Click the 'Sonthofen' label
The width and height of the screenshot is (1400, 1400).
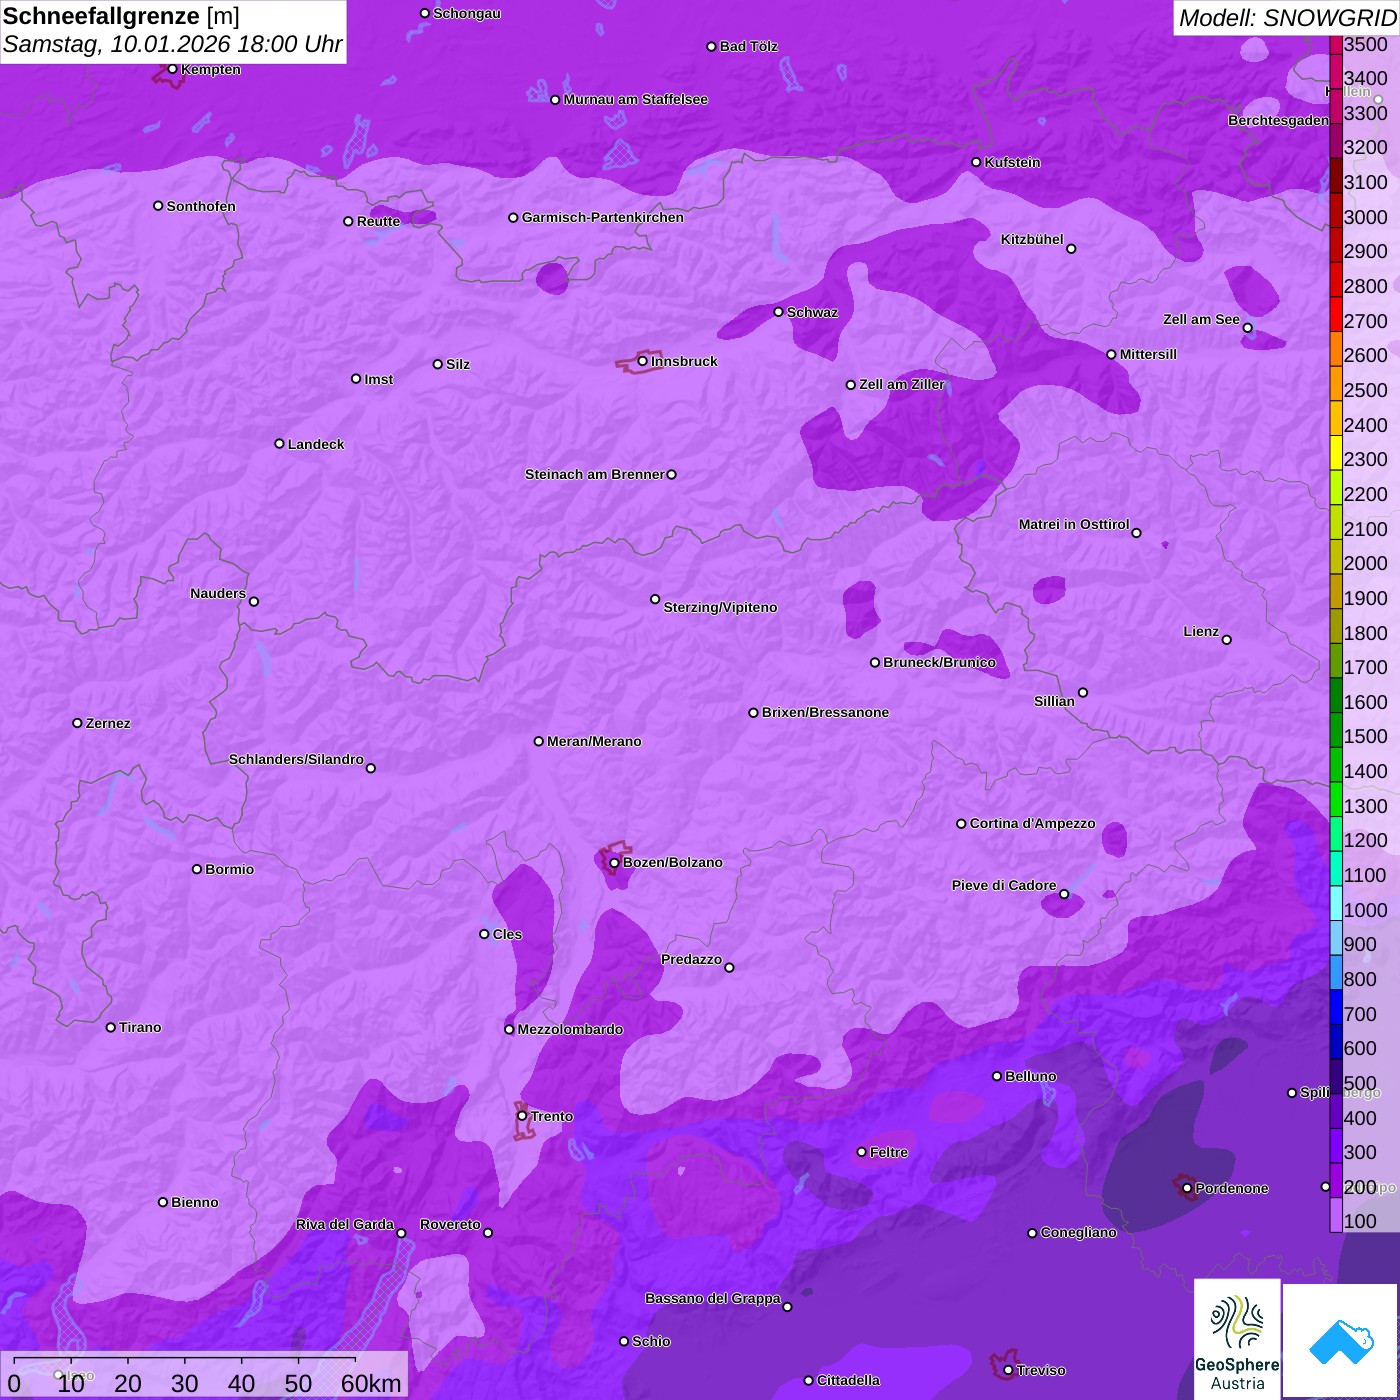coord(201,206)
